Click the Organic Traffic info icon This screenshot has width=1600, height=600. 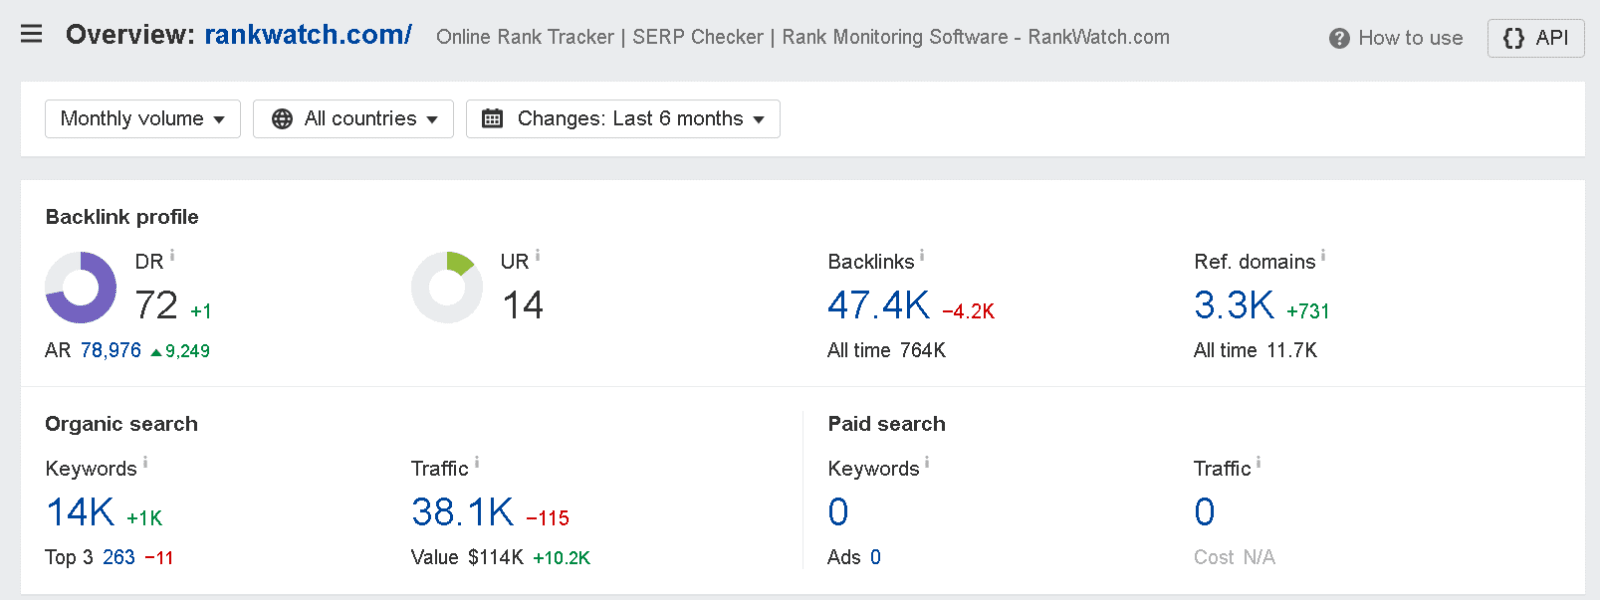click(477, 462)
